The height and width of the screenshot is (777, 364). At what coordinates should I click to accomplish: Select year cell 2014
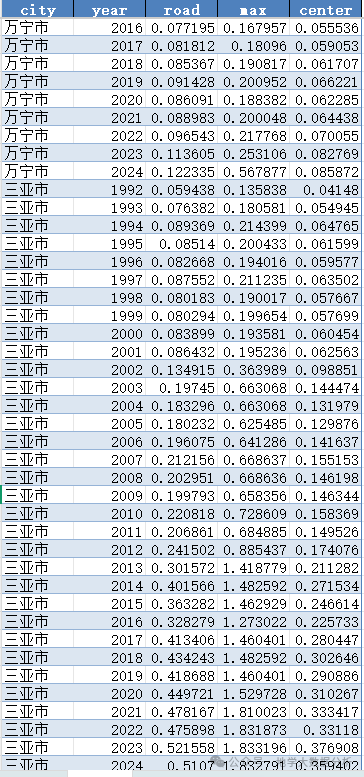[x=109, y=585]
